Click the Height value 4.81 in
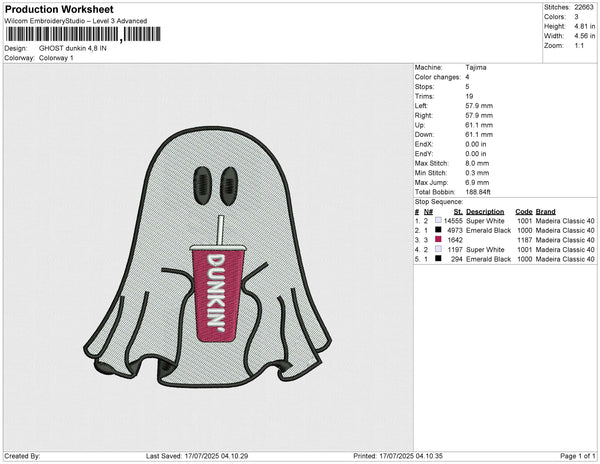 pos(585,26)
